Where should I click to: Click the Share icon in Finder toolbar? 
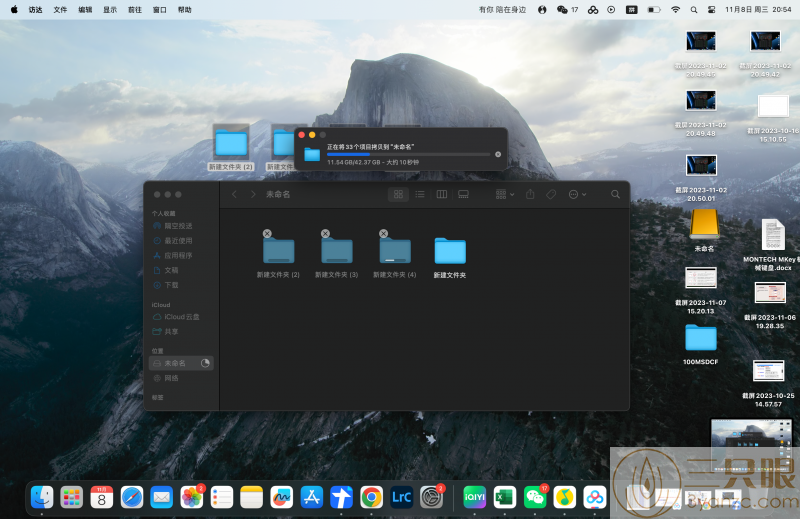pos(530,194)
